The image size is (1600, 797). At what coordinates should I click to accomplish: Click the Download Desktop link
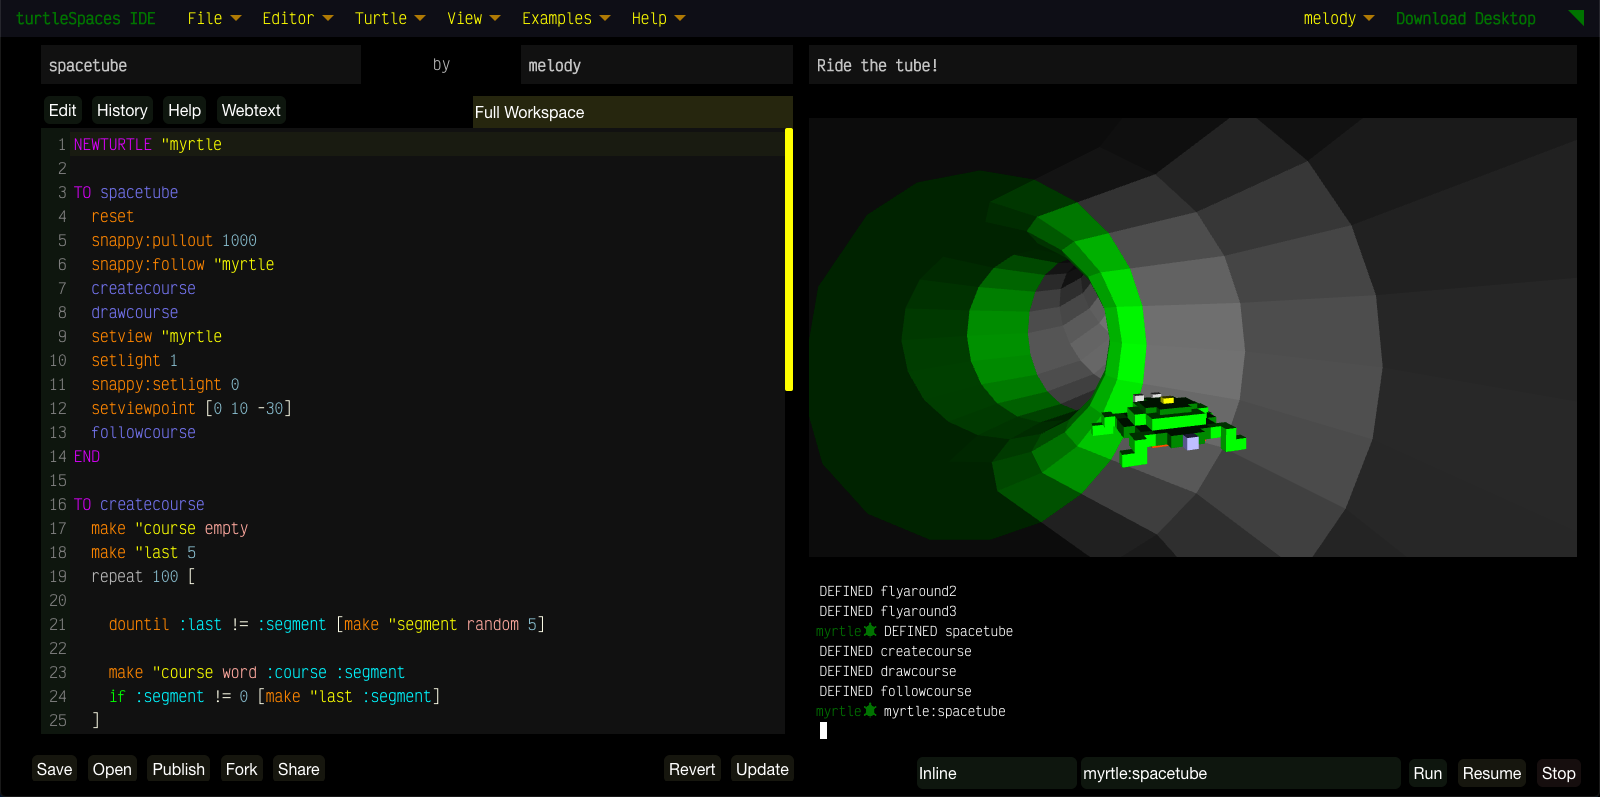pyautogui.click(x=1465, y=18)
